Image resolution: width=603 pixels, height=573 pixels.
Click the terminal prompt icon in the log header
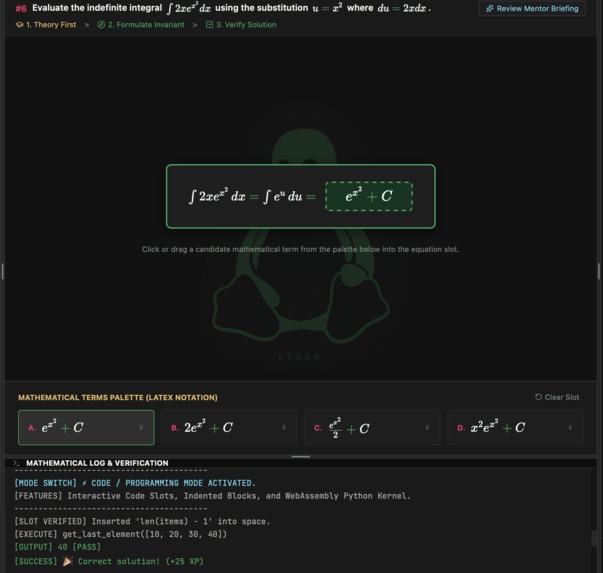(17, 463)
